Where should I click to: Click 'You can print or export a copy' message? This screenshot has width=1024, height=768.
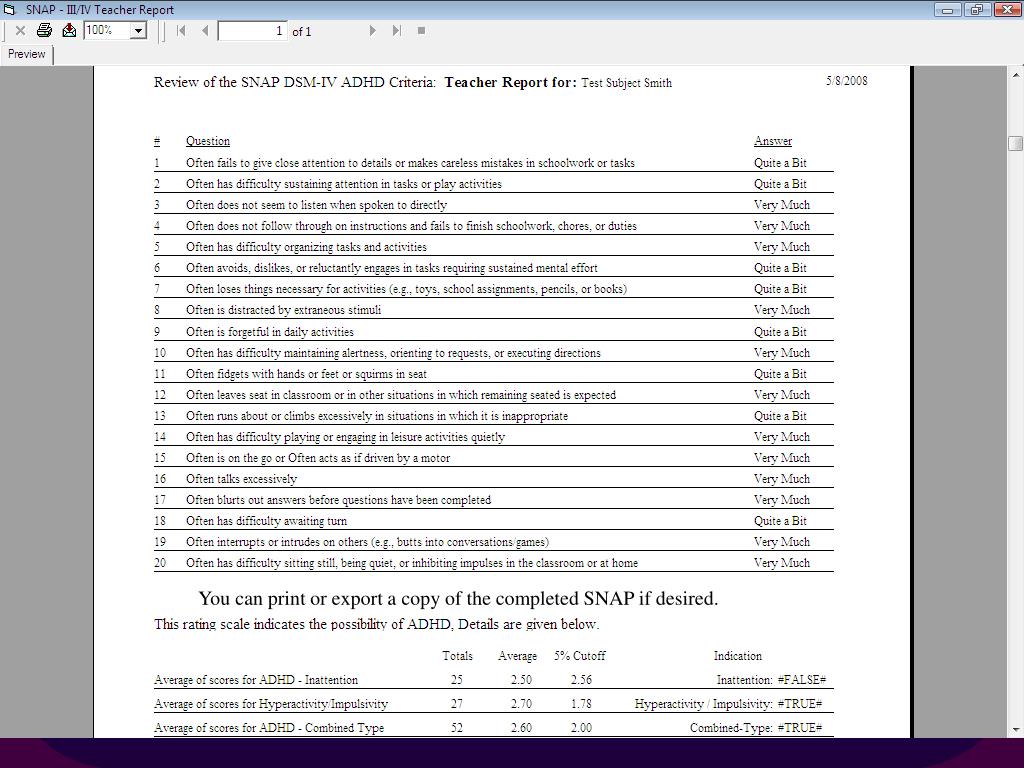coord(458,599)
